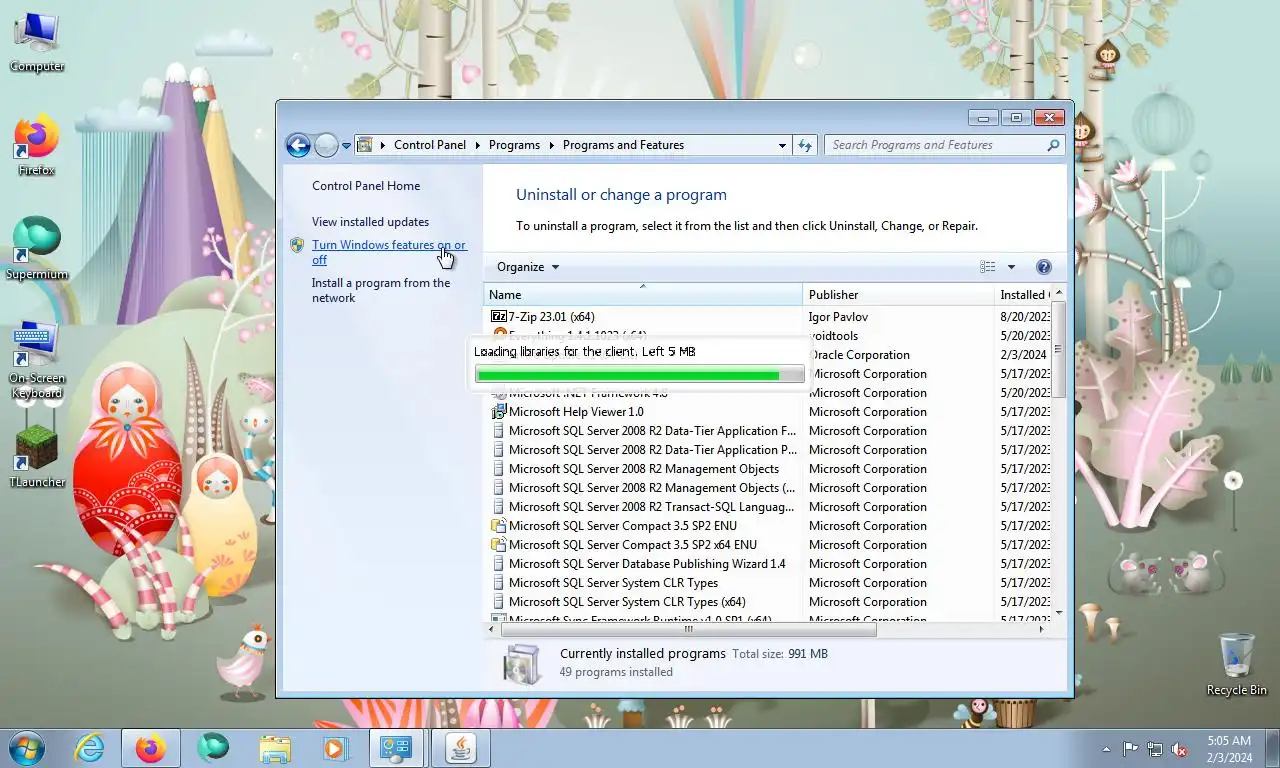Open the Supermium desktop shortcut
This screenshot has height=768, width=1280.
[x=37, y=248]
